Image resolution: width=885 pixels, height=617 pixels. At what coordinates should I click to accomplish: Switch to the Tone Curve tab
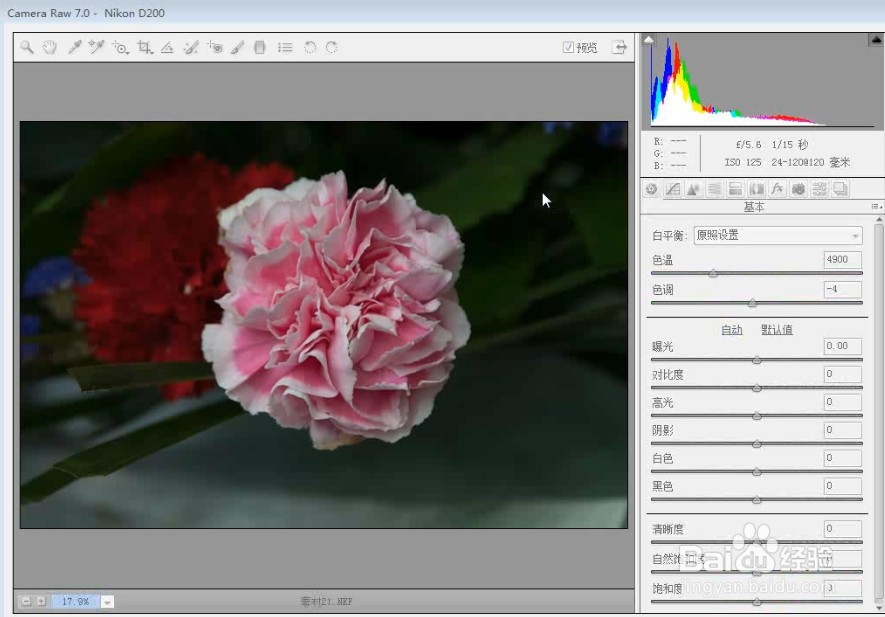click(672, 189)
